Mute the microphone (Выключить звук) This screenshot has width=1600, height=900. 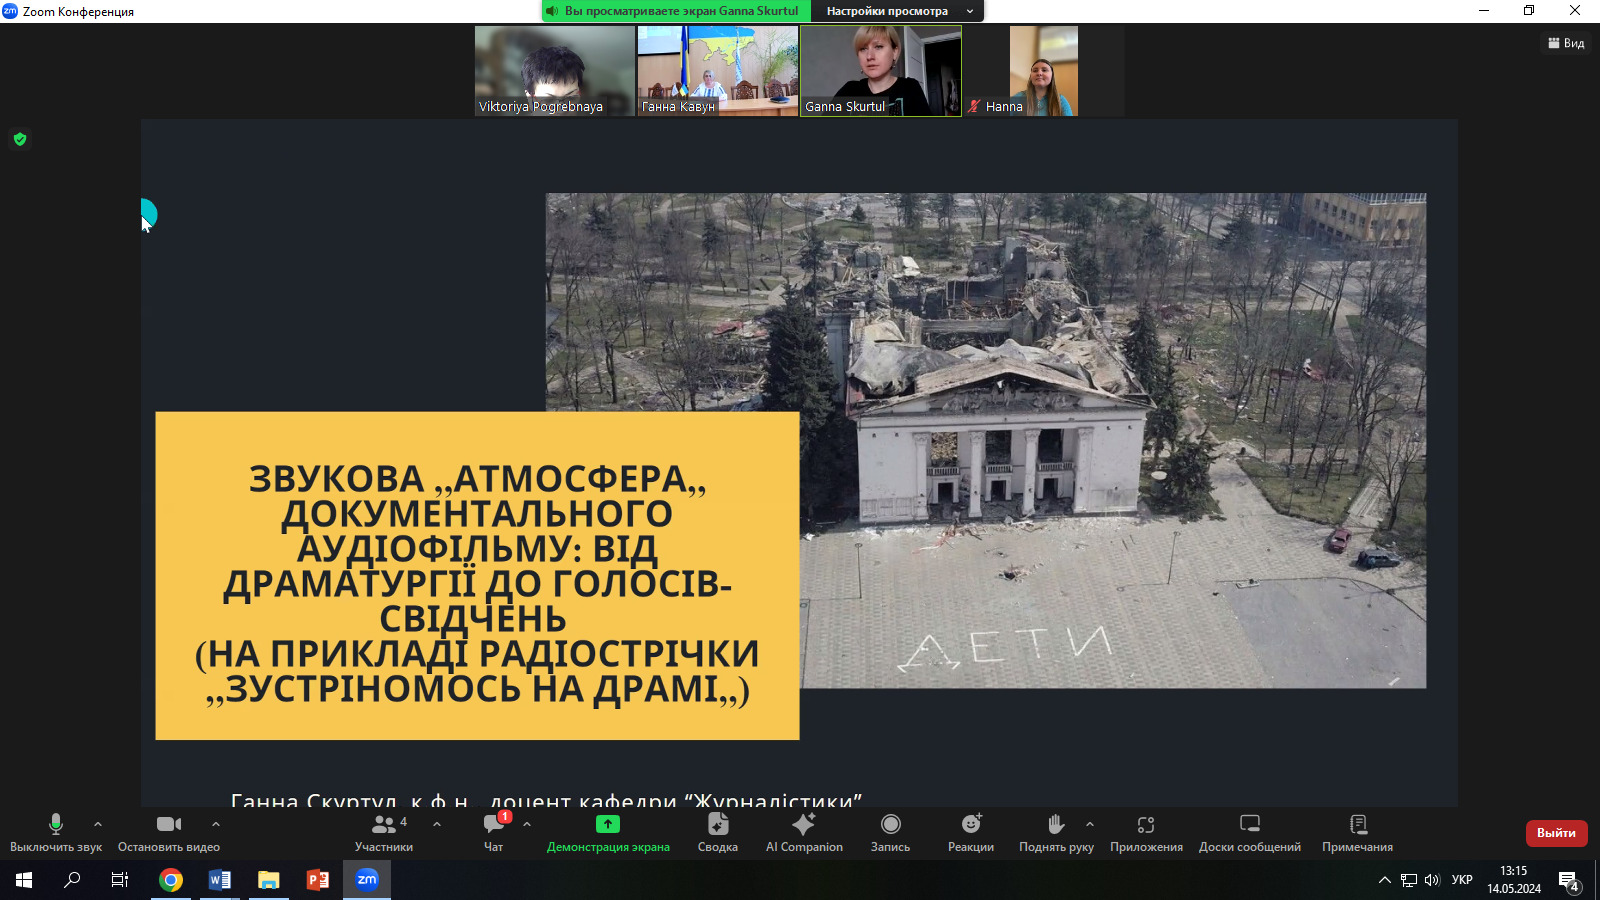tap(56, 825)
